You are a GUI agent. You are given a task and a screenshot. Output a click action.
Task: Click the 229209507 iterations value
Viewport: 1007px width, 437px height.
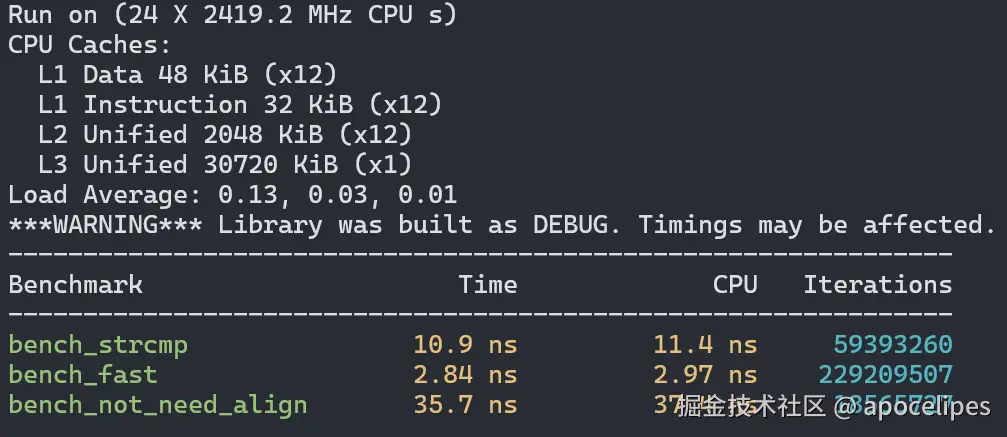pos(886,375)
